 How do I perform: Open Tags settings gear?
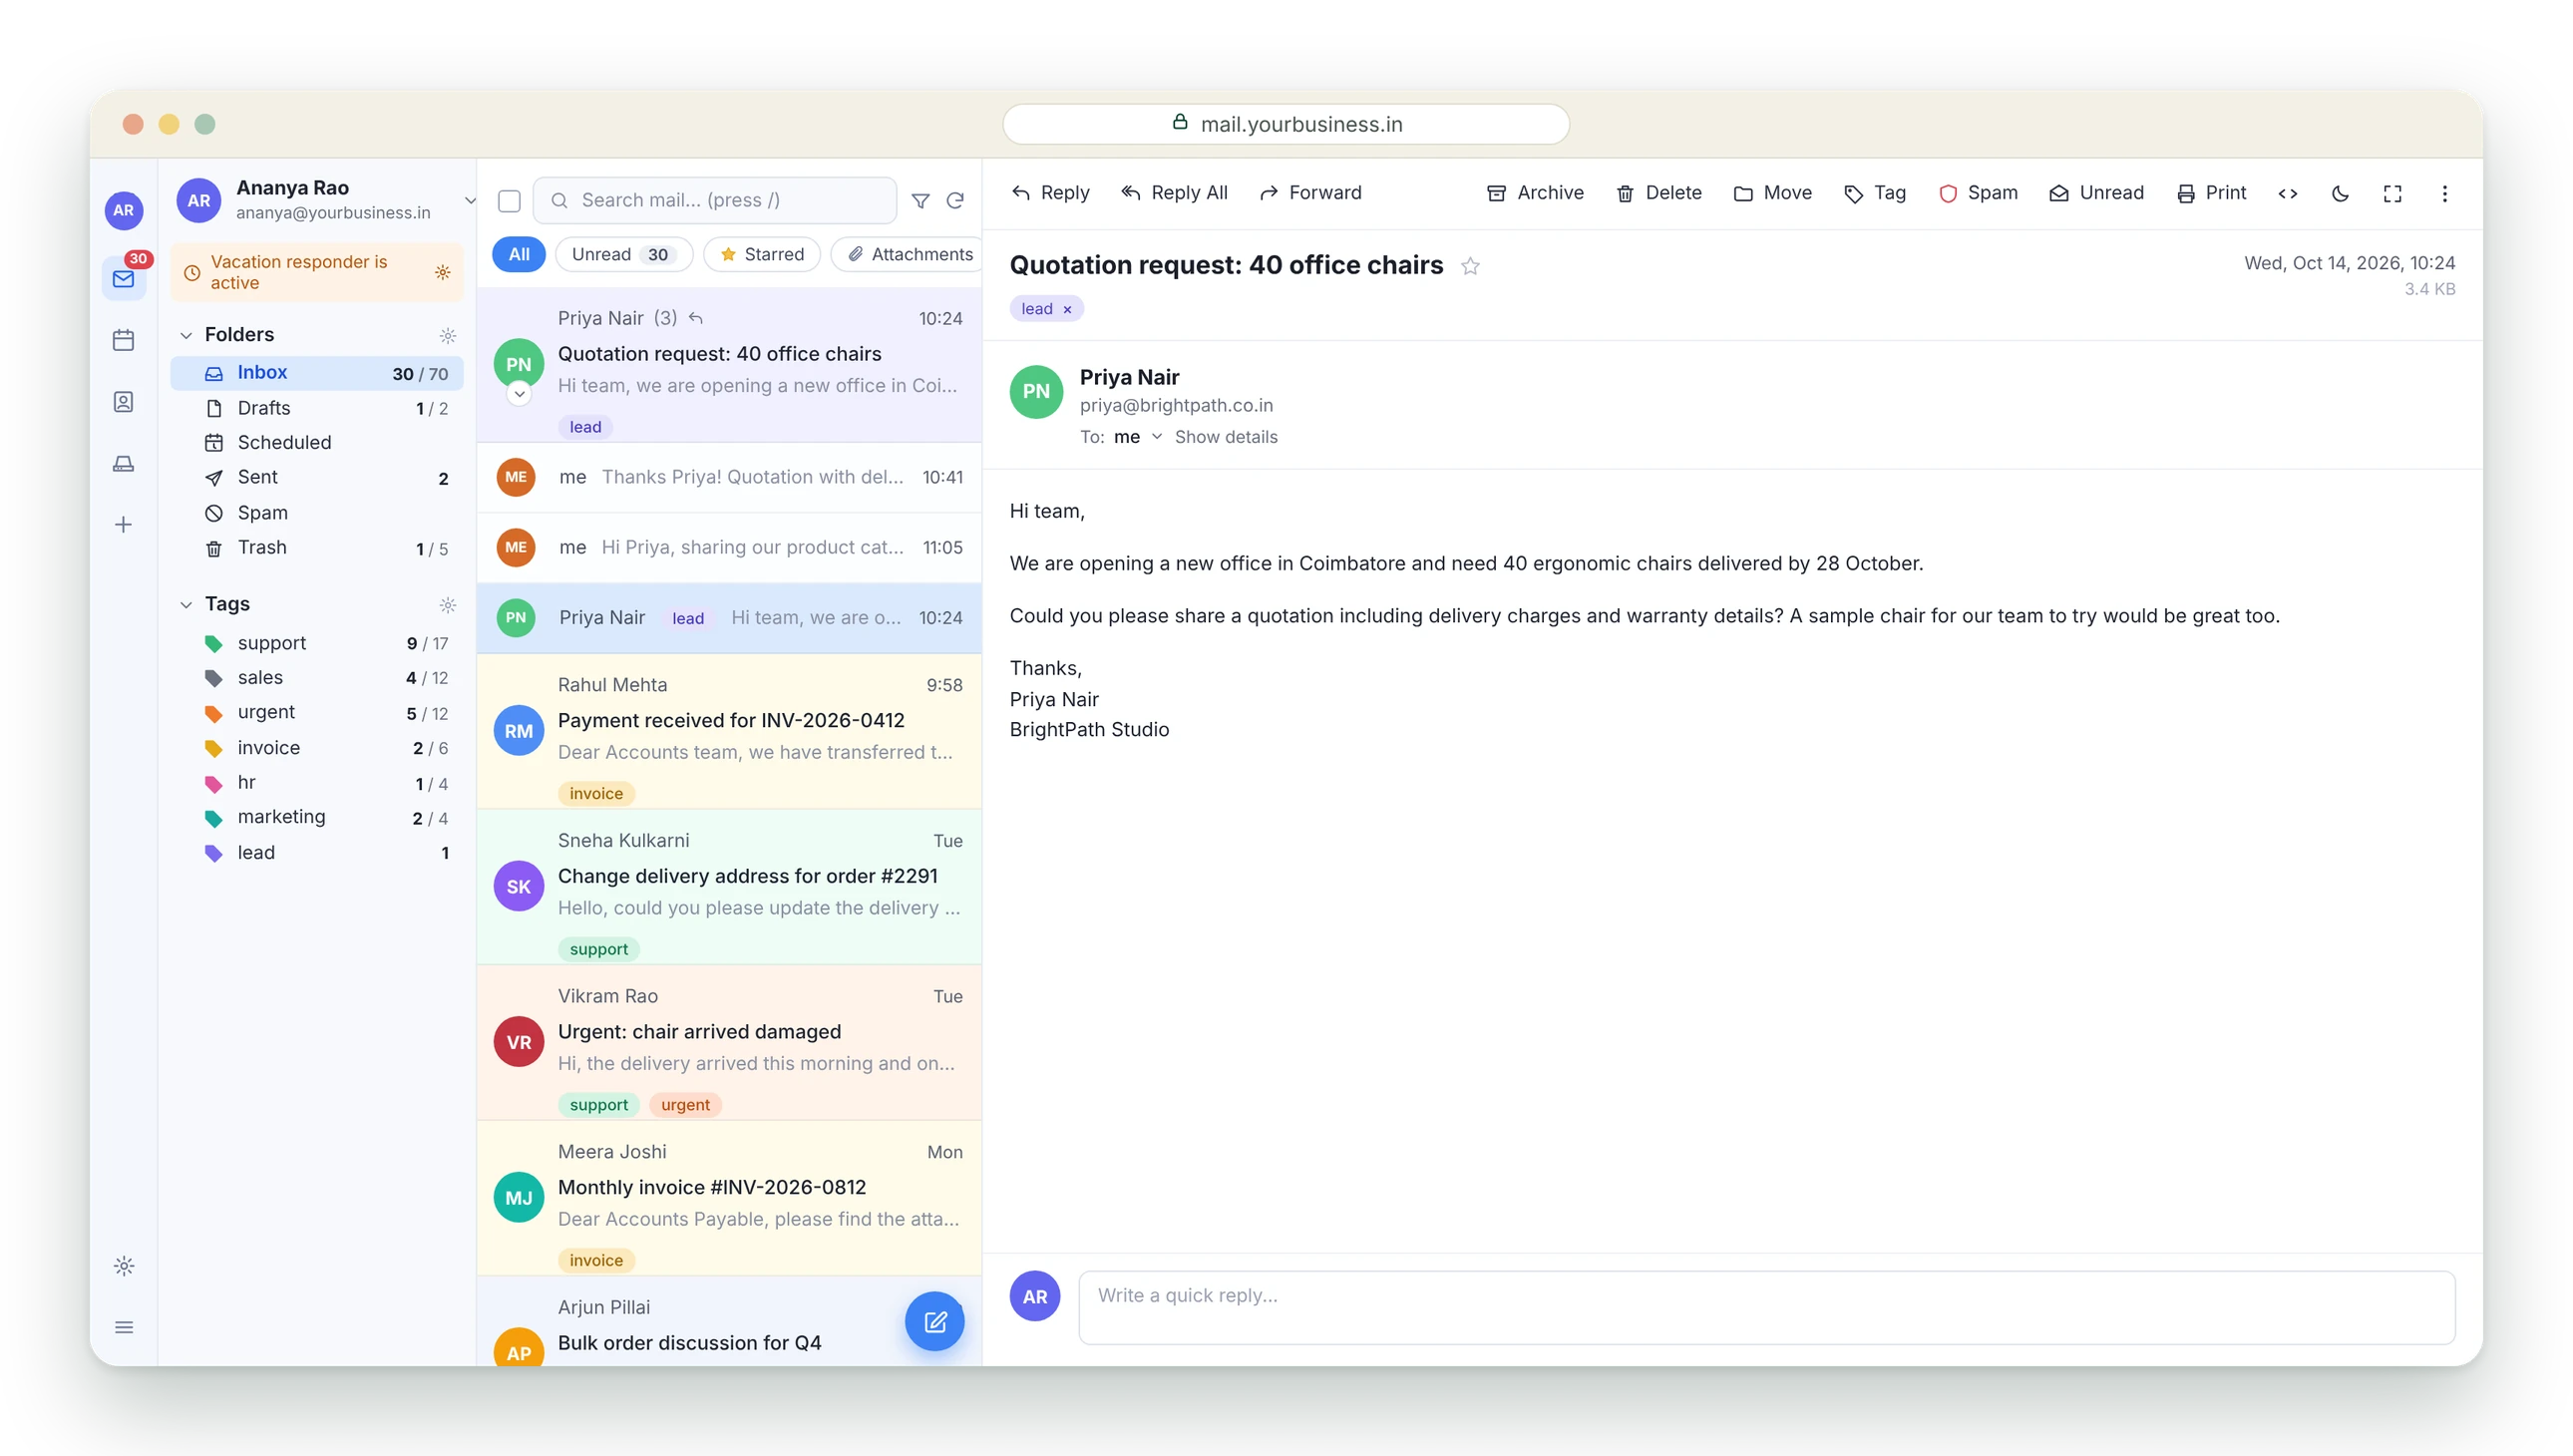(448, 604)
